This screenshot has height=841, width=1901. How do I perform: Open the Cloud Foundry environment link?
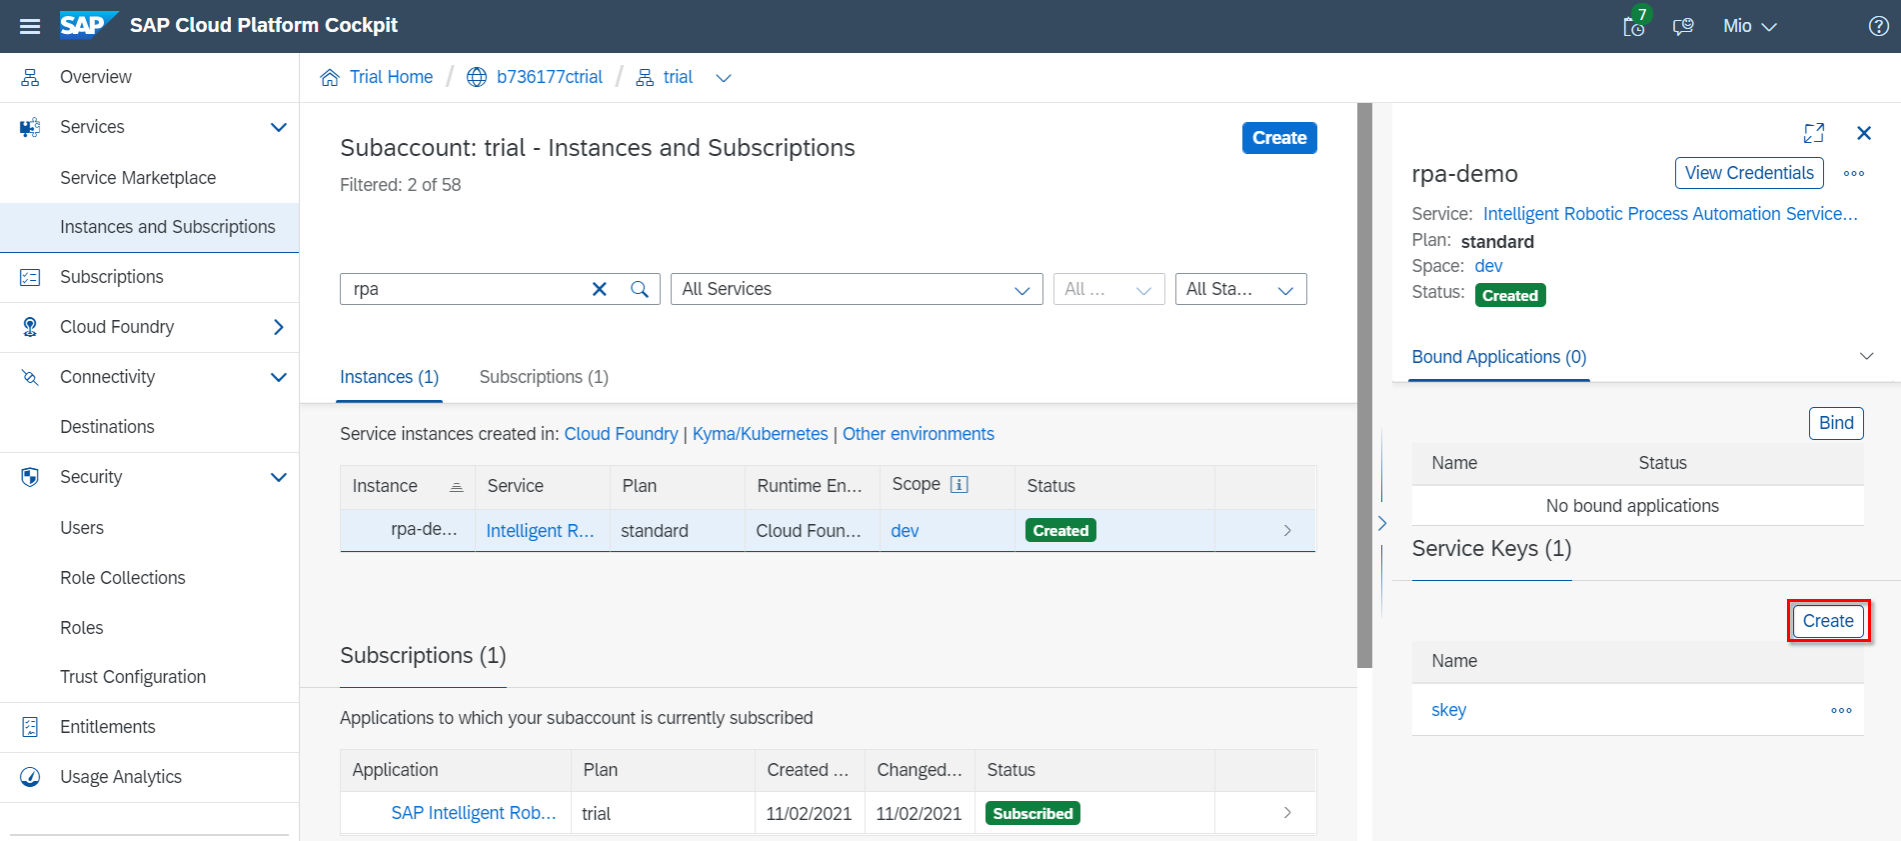621,434
